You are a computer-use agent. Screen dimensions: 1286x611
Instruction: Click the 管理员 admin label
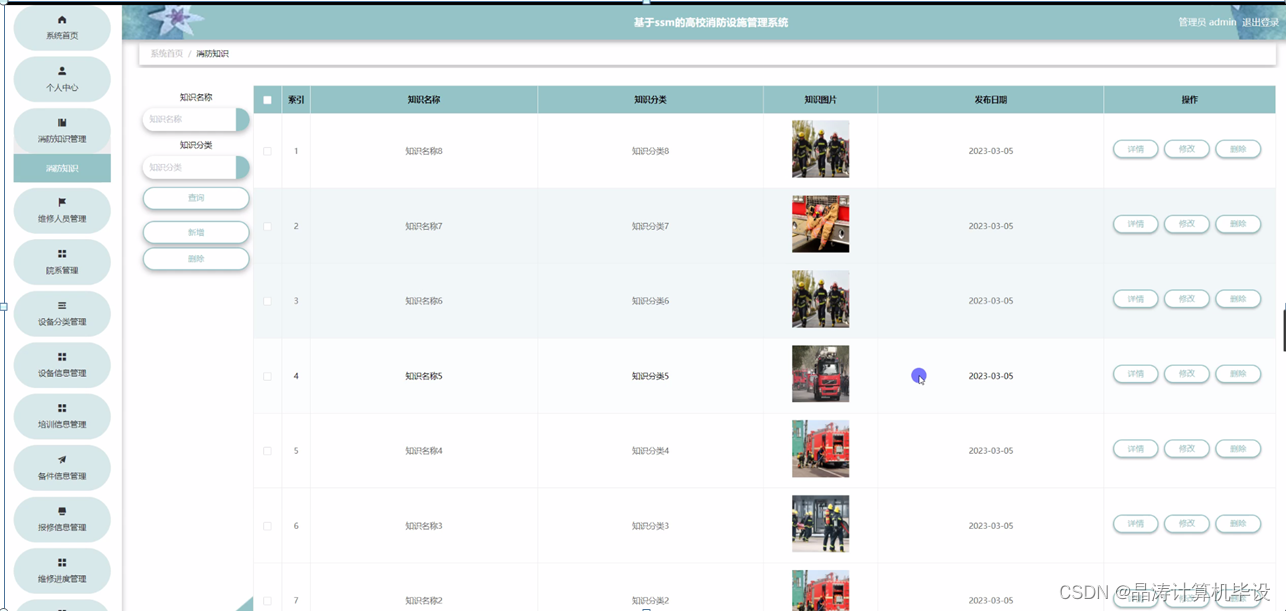1207,22
